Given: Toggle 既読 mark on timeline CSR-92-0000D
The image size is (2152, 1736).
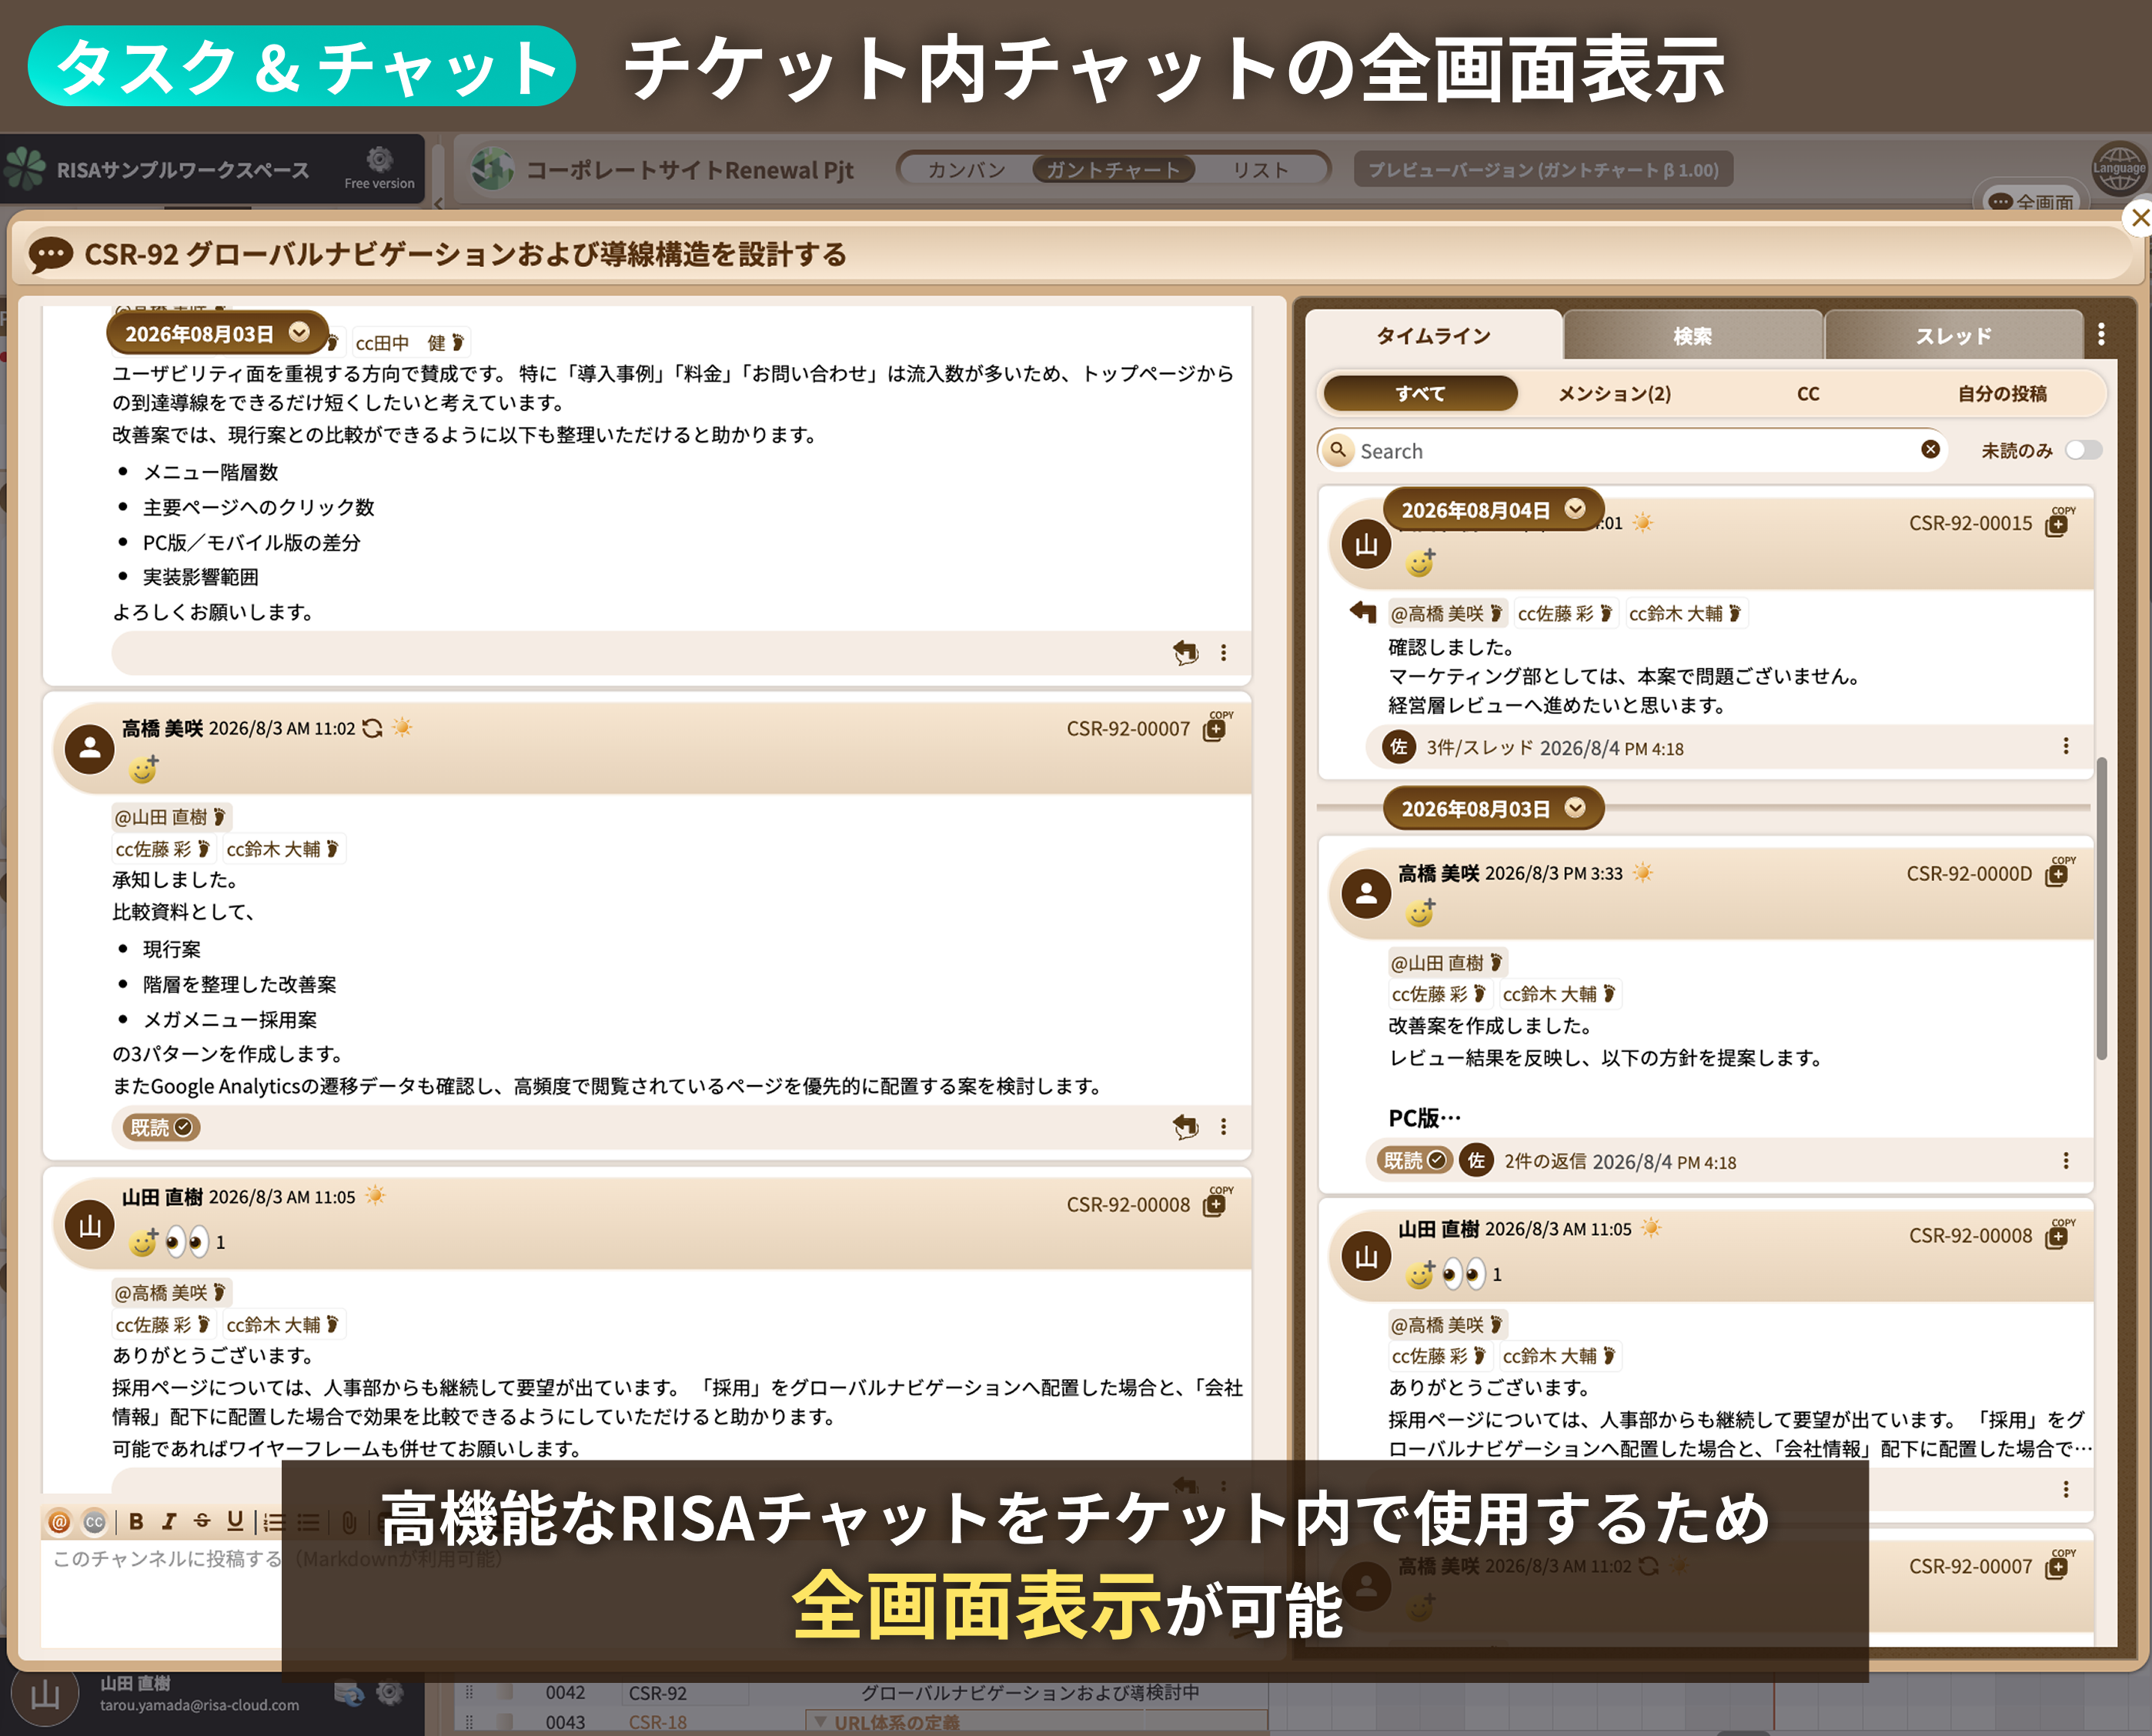Looking at the screenshot, I should (1414, 1160).
